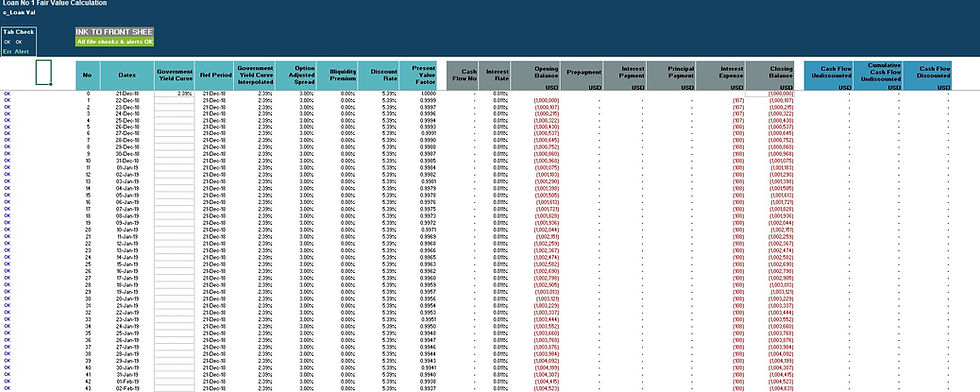
Task: Click the 'Cumulative Cash Flow Undiscounted' header
Action: [x=877, y=76]
